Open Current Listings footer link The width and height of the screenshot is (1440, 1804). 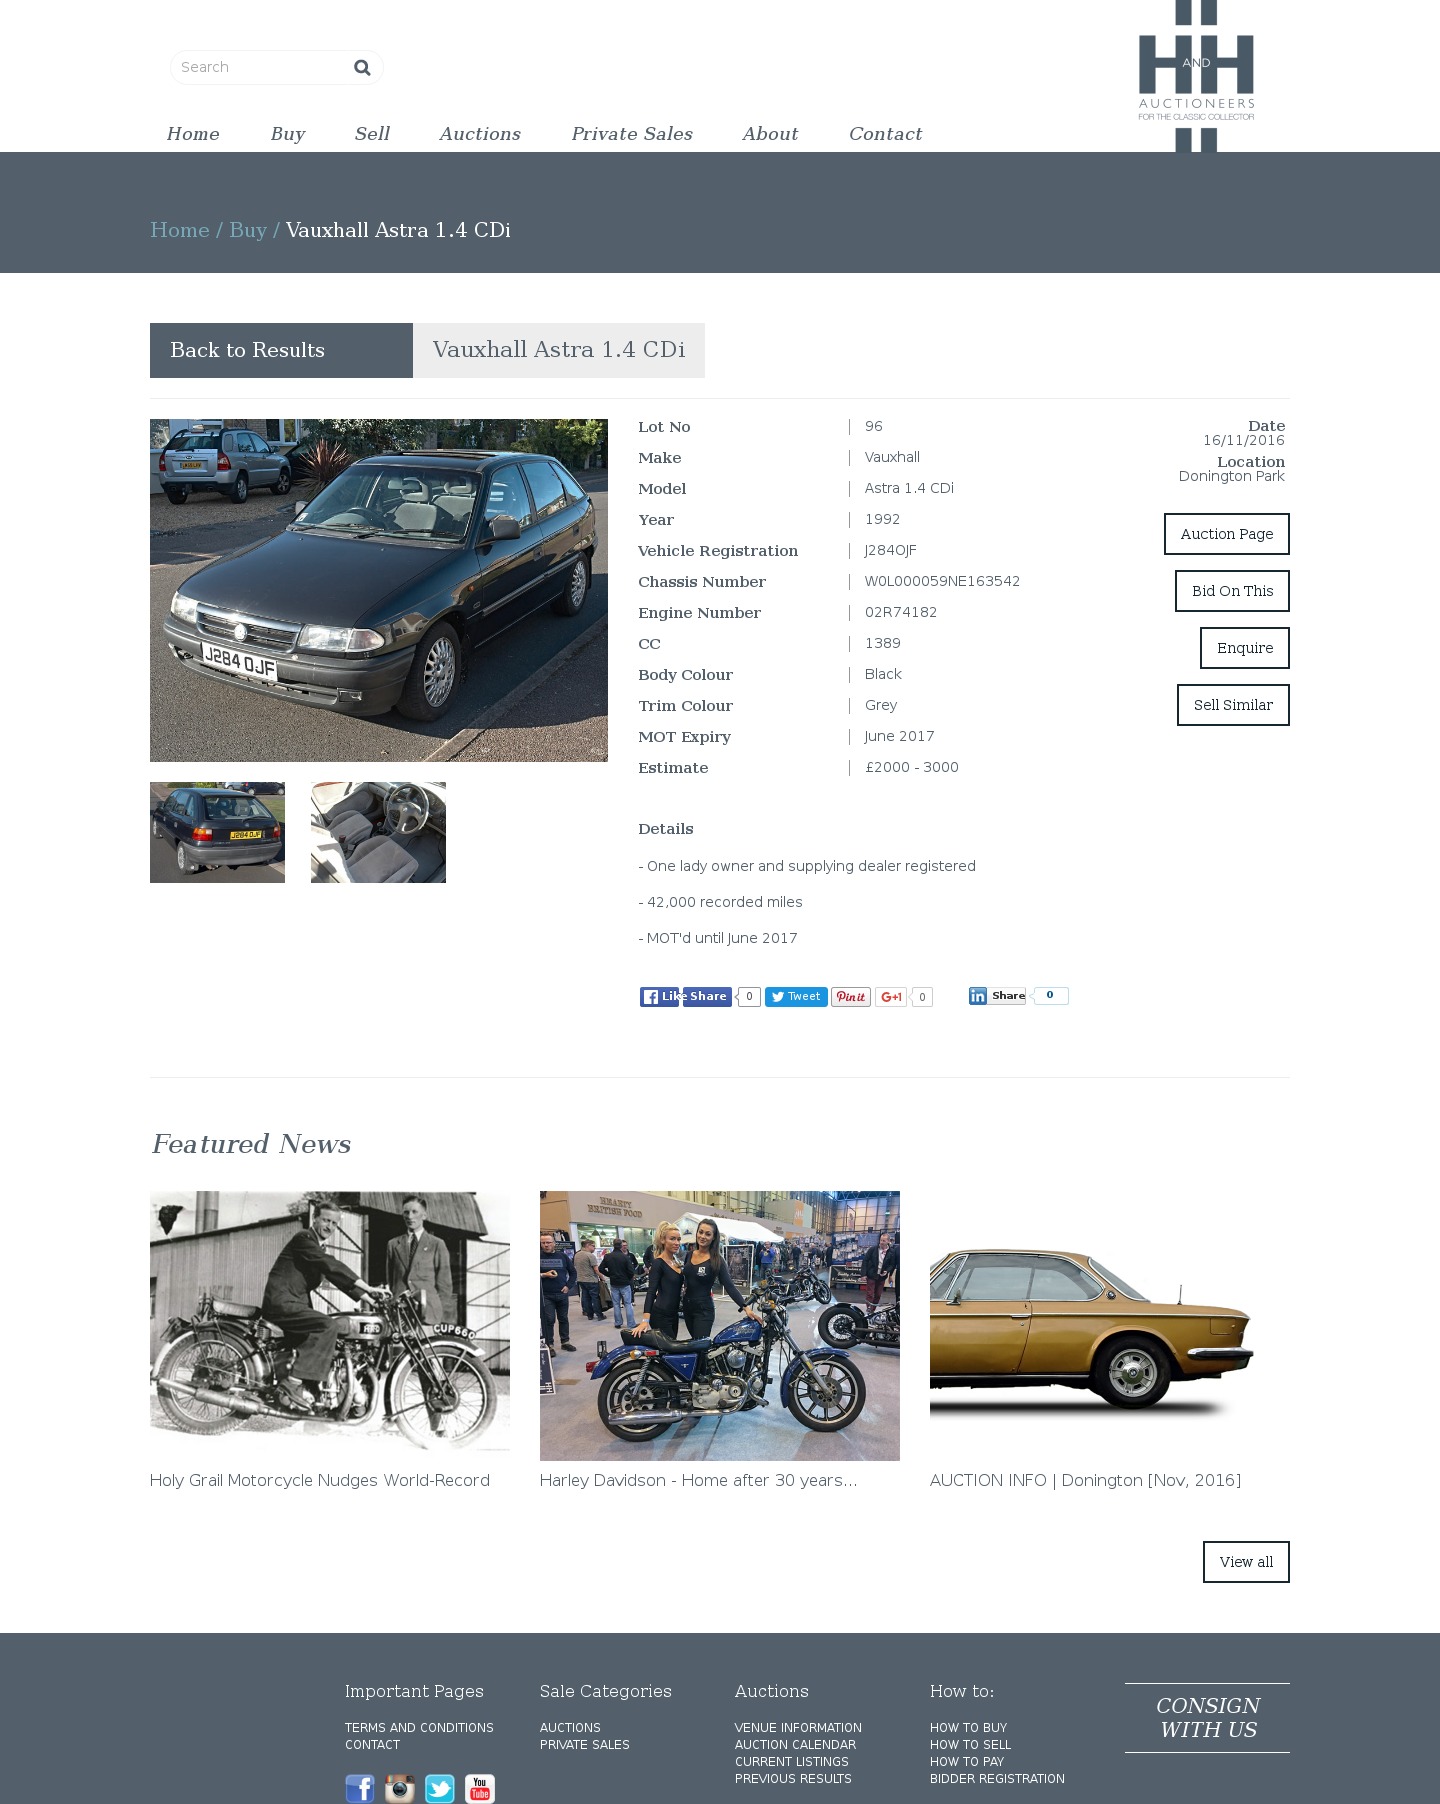point(791,1762)
